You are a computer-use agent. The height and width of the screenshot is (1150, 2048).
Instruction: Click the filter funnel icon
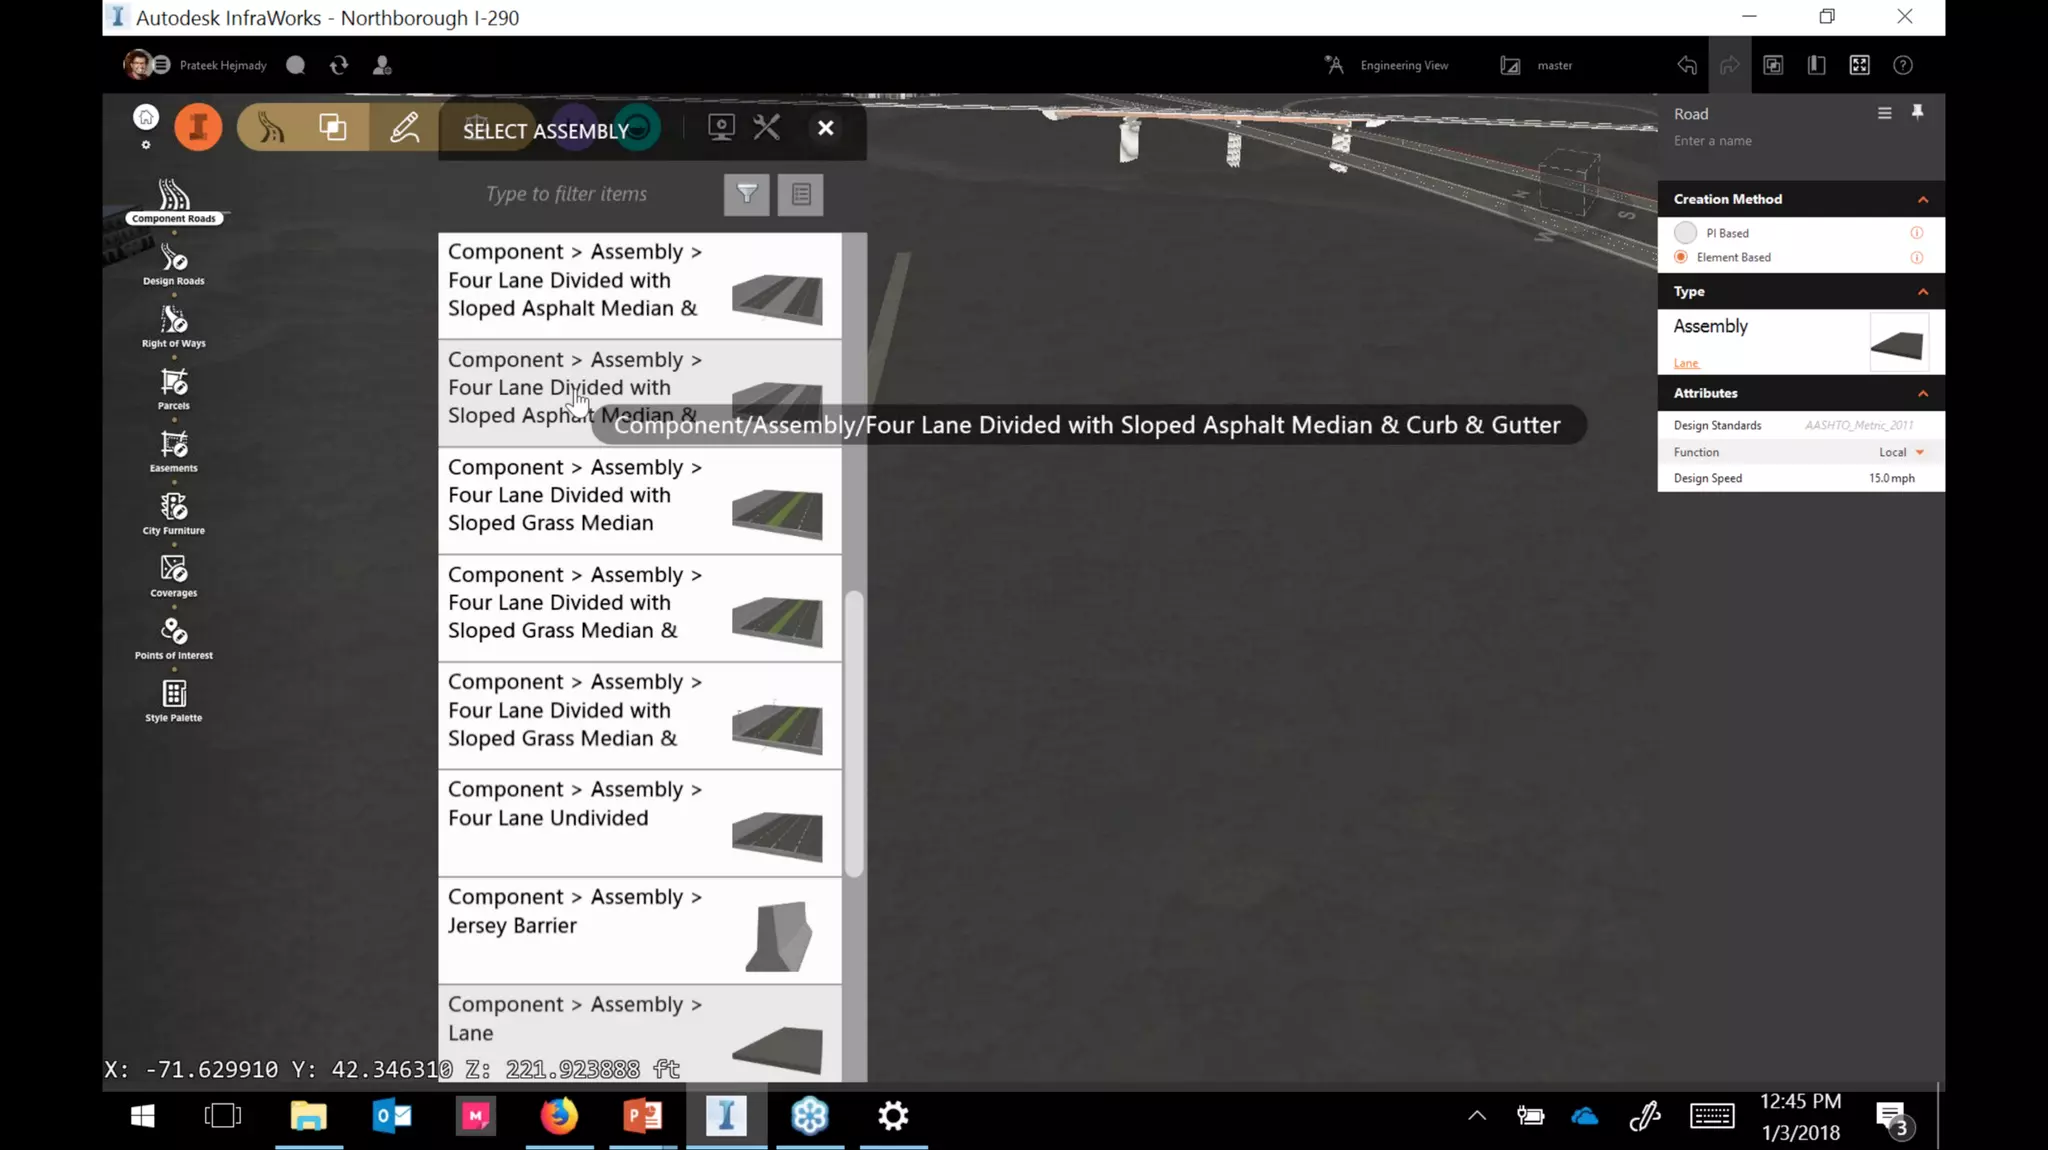[x=747, y=194]
